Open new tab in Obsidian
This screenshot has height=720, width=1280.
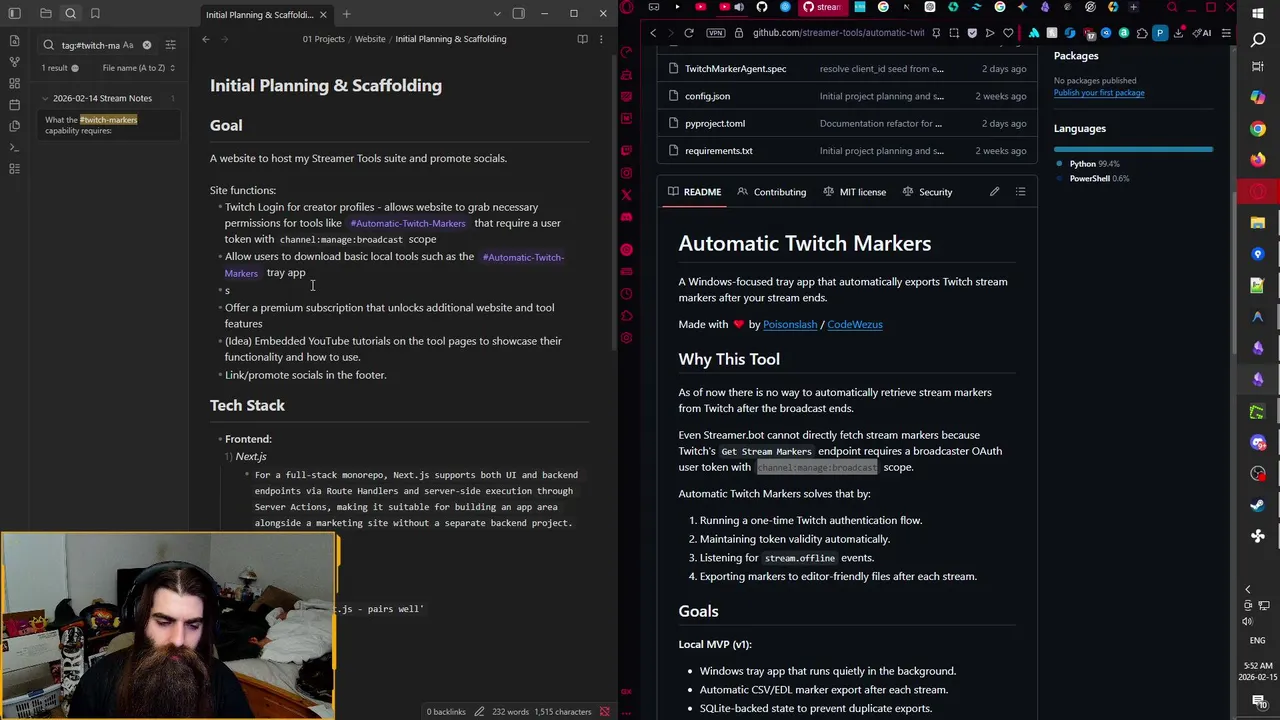coord(346,14)
